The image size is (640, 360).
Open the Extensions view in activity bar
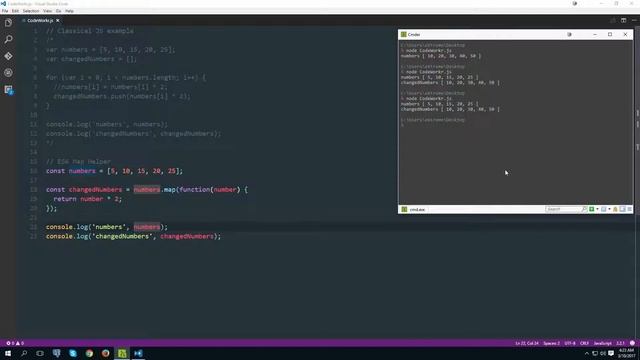pos(8,89)
